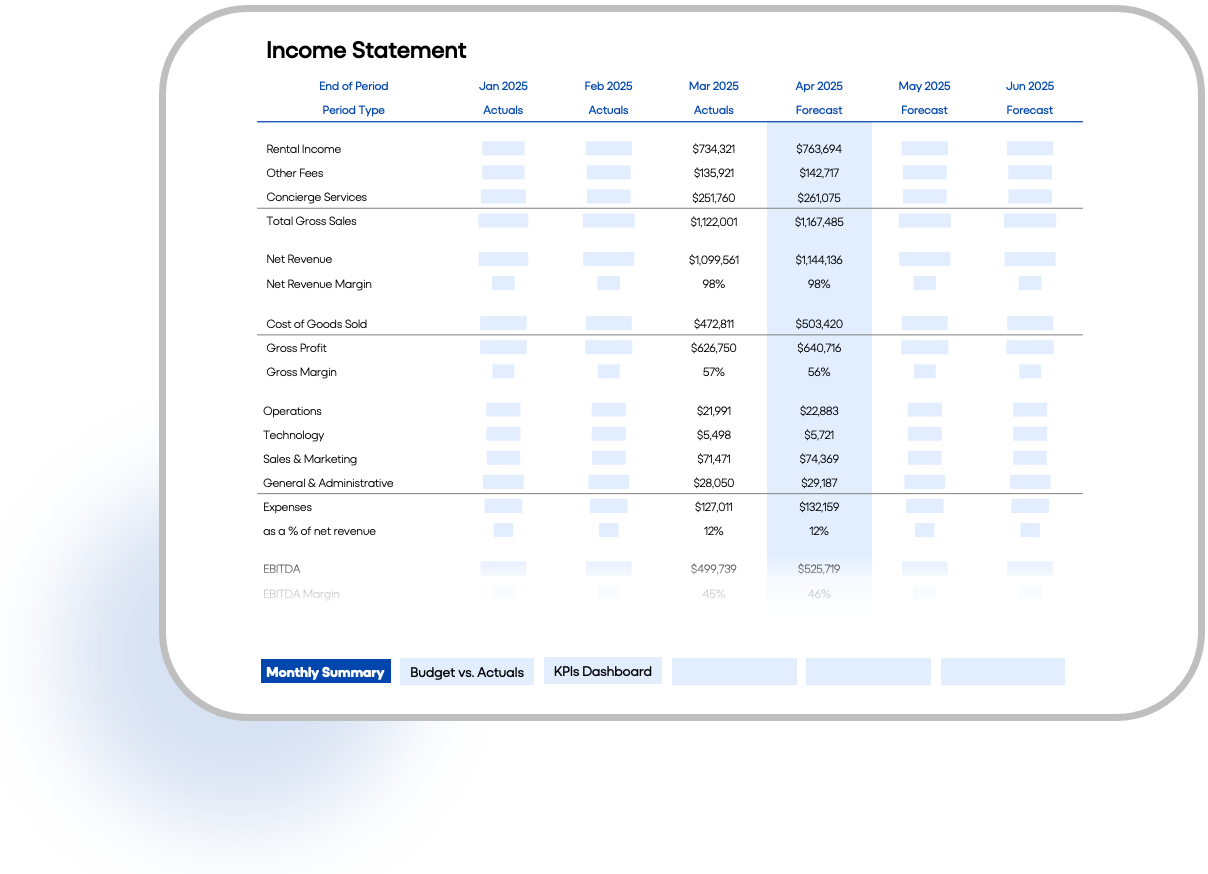Click the Gross Margin 57% cell
This screenshot has width=1208, height=874.
click(714, 371)
